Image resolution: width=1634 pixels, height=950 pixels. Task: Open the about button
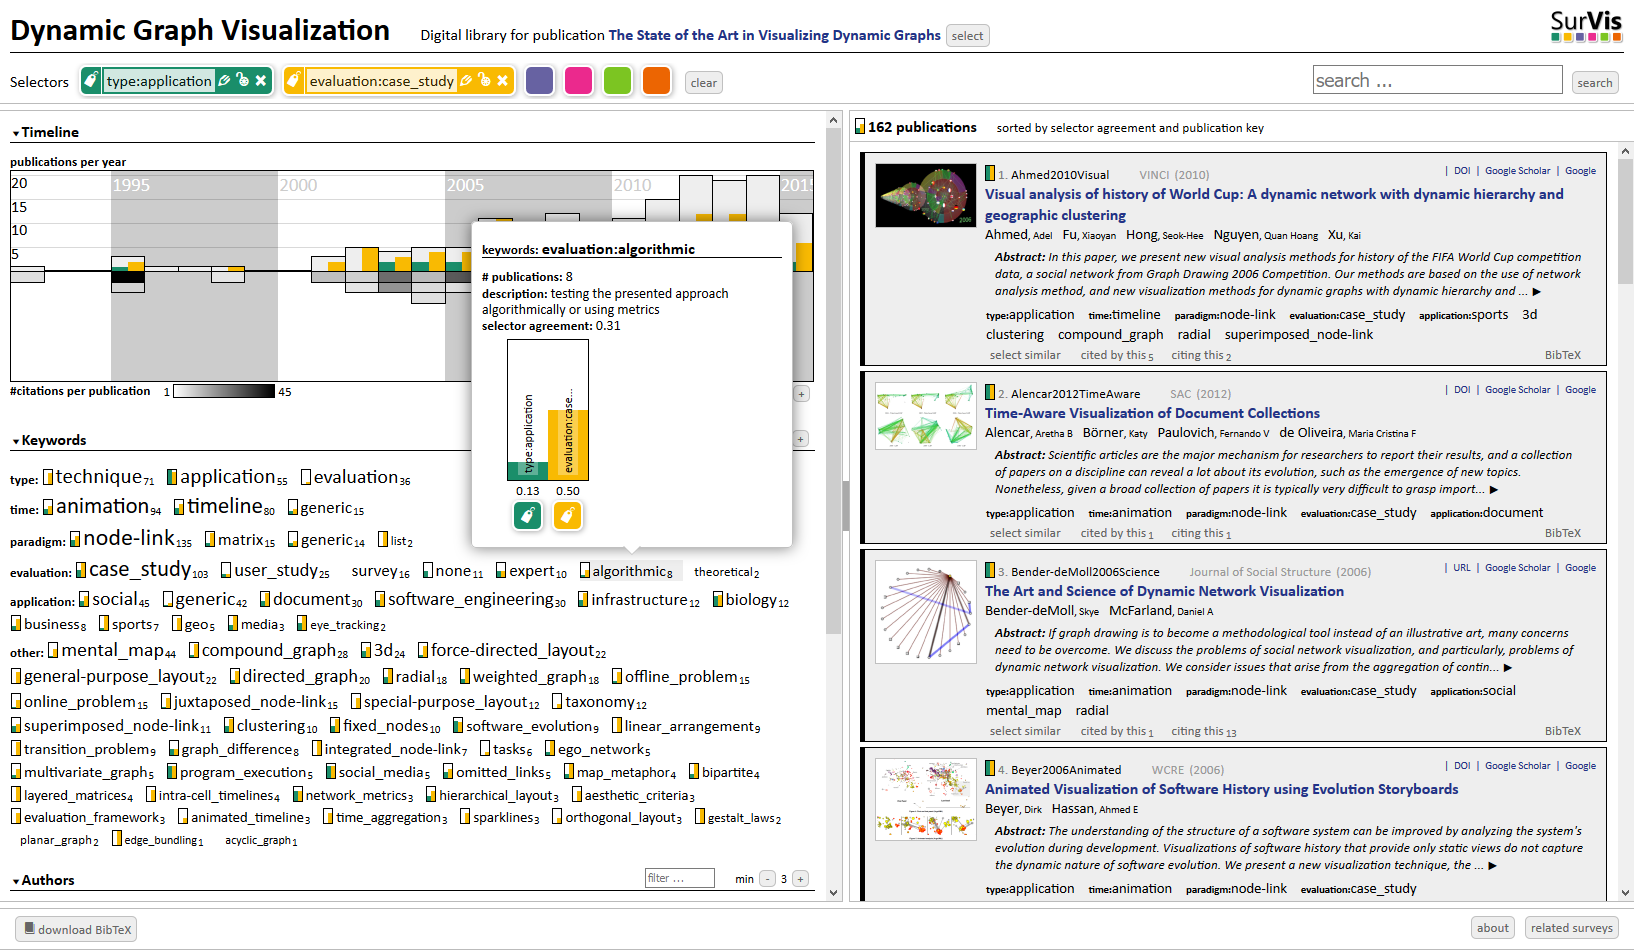pyautogui.click(x=1492, y=928)
